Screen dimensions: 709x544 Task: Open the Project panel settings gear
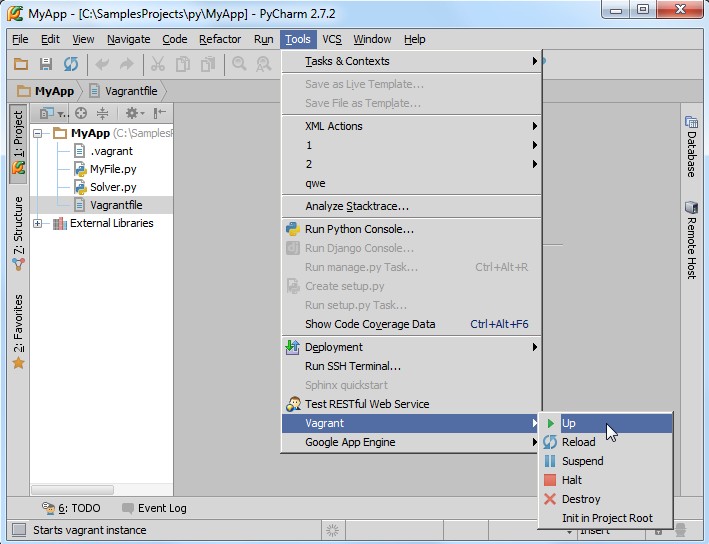[x=134, y=113]
